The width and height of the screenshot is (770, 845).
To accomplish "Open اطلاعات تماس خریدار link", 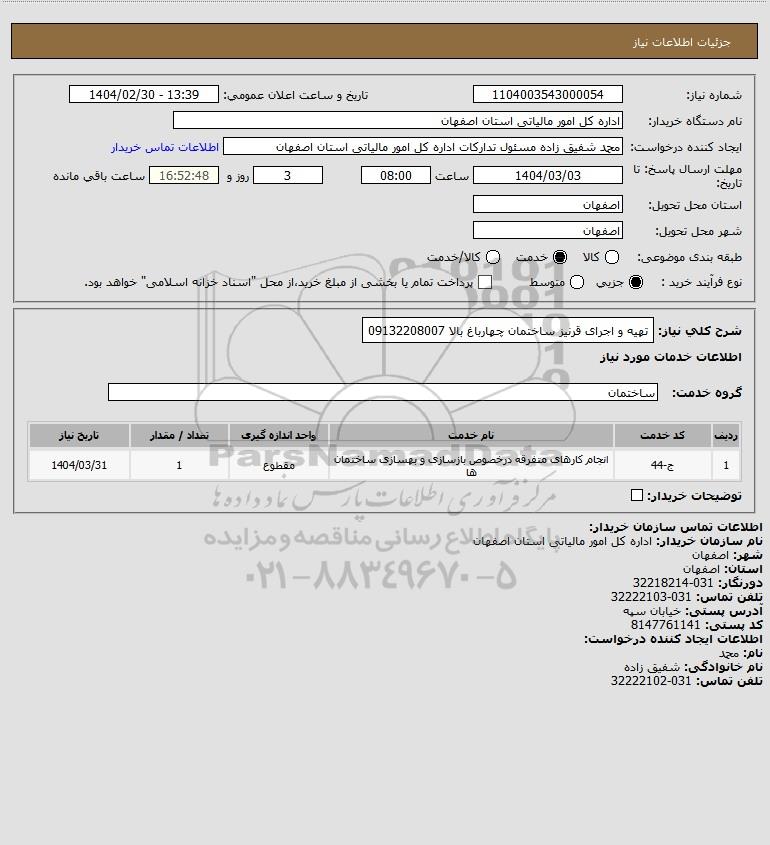I will point(165,147).
